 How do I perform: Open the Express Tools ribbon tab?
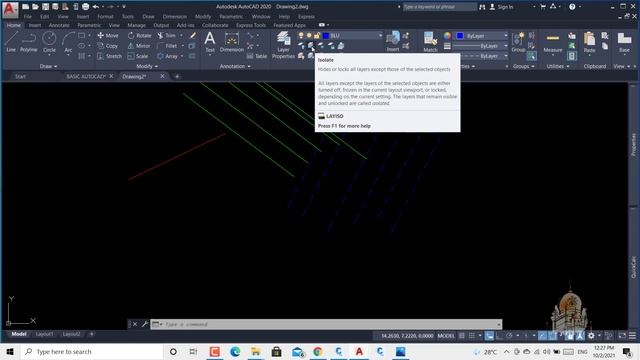(251, 25)
